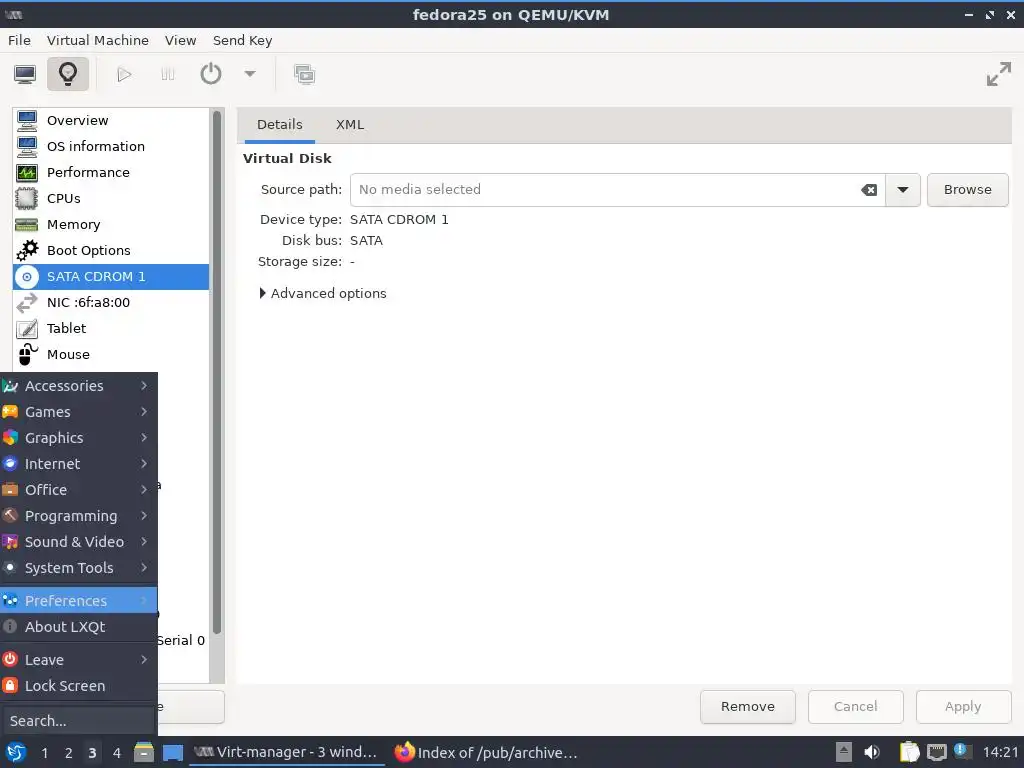1024x768 pixels.
Task: Switch to workspace 2
Action: 68,753
